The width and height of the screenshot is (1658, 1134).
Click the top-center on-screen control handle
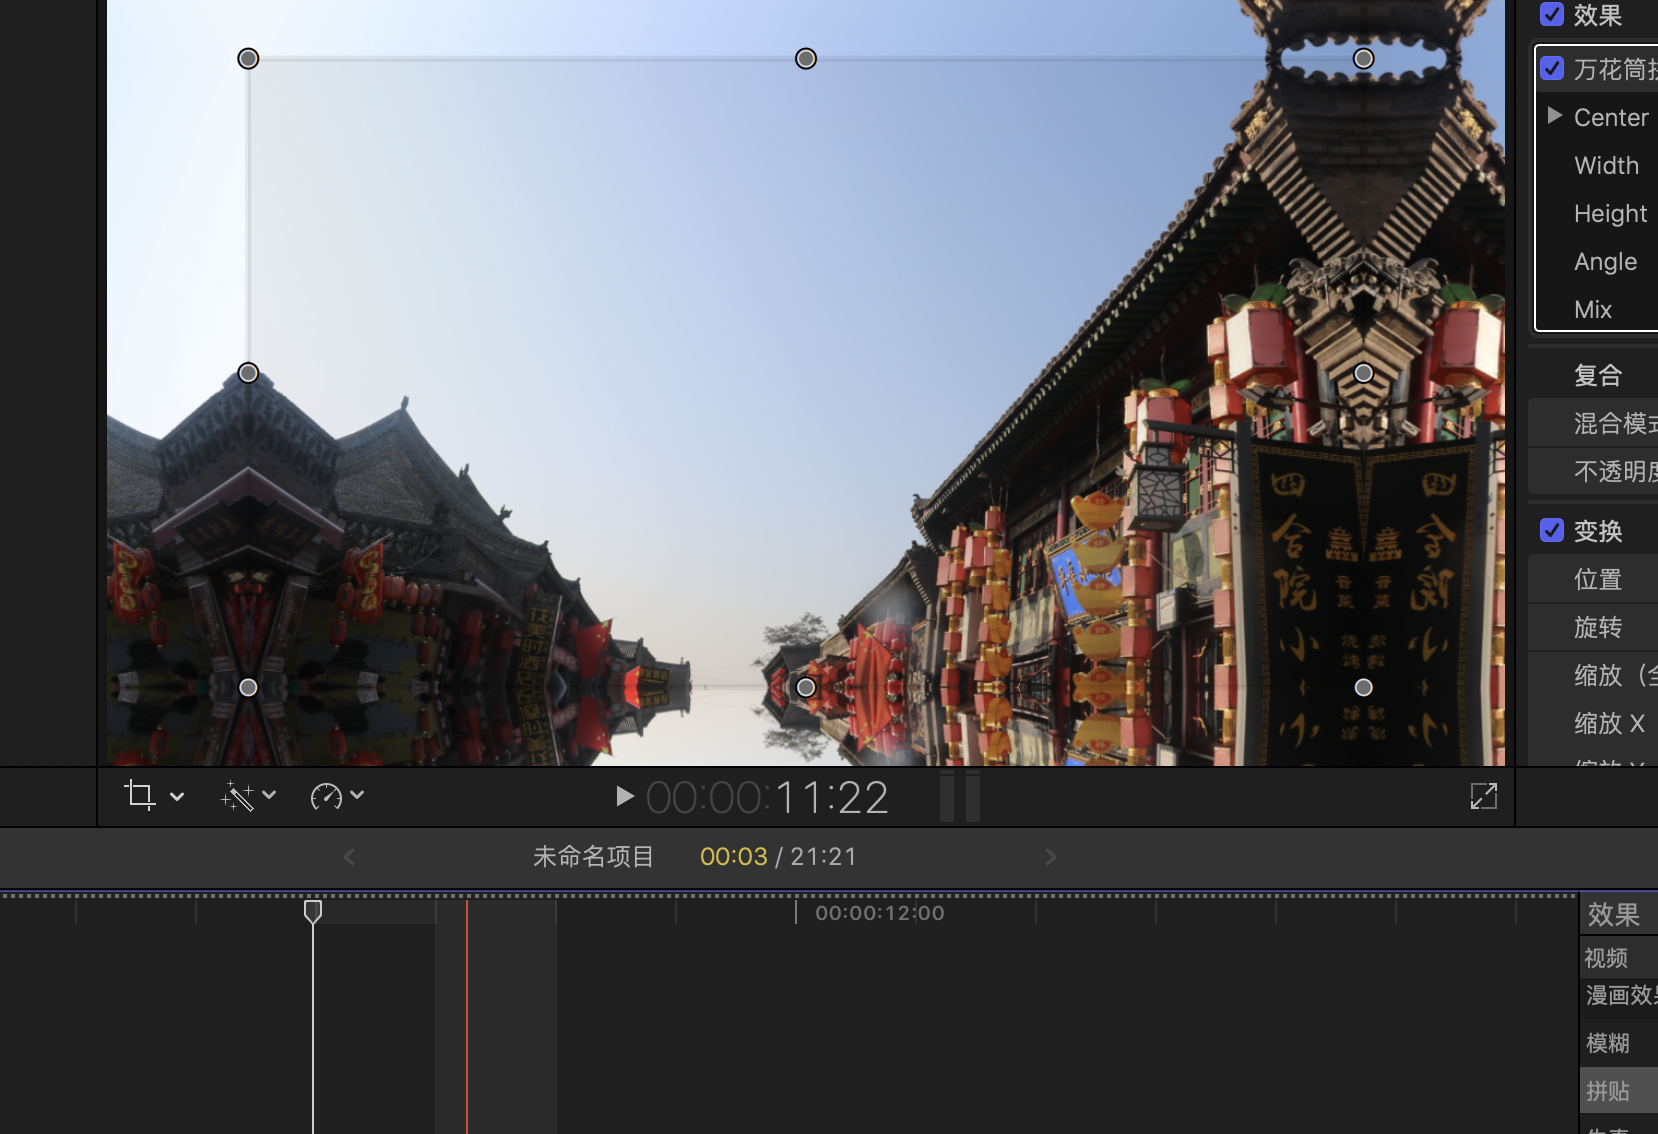(806, 59)
